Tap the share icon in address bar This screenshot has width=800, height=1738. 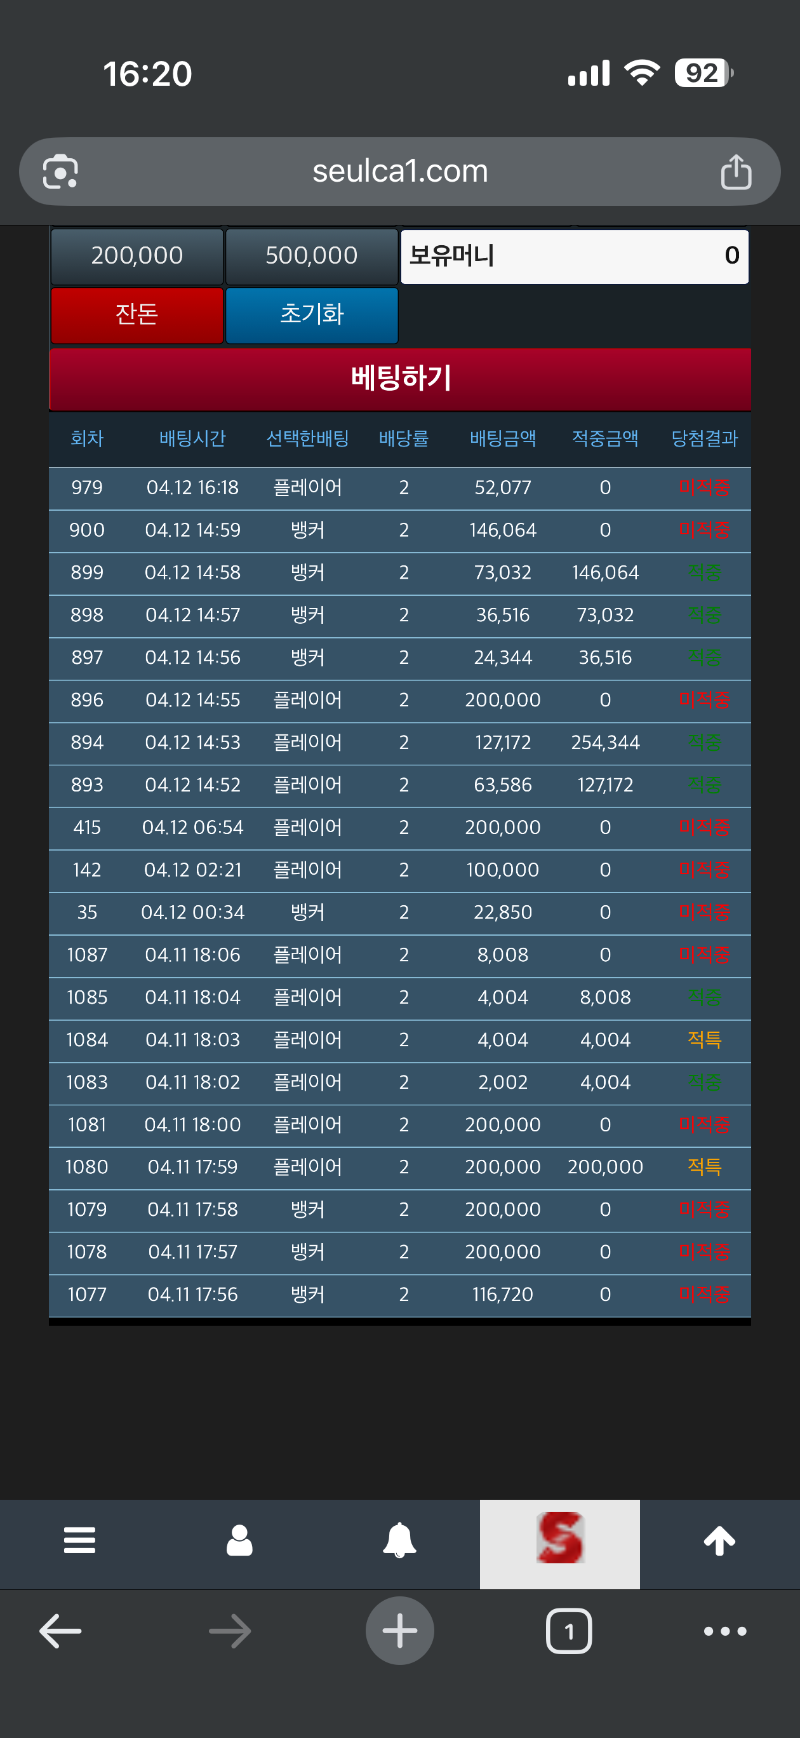point(736,172)
